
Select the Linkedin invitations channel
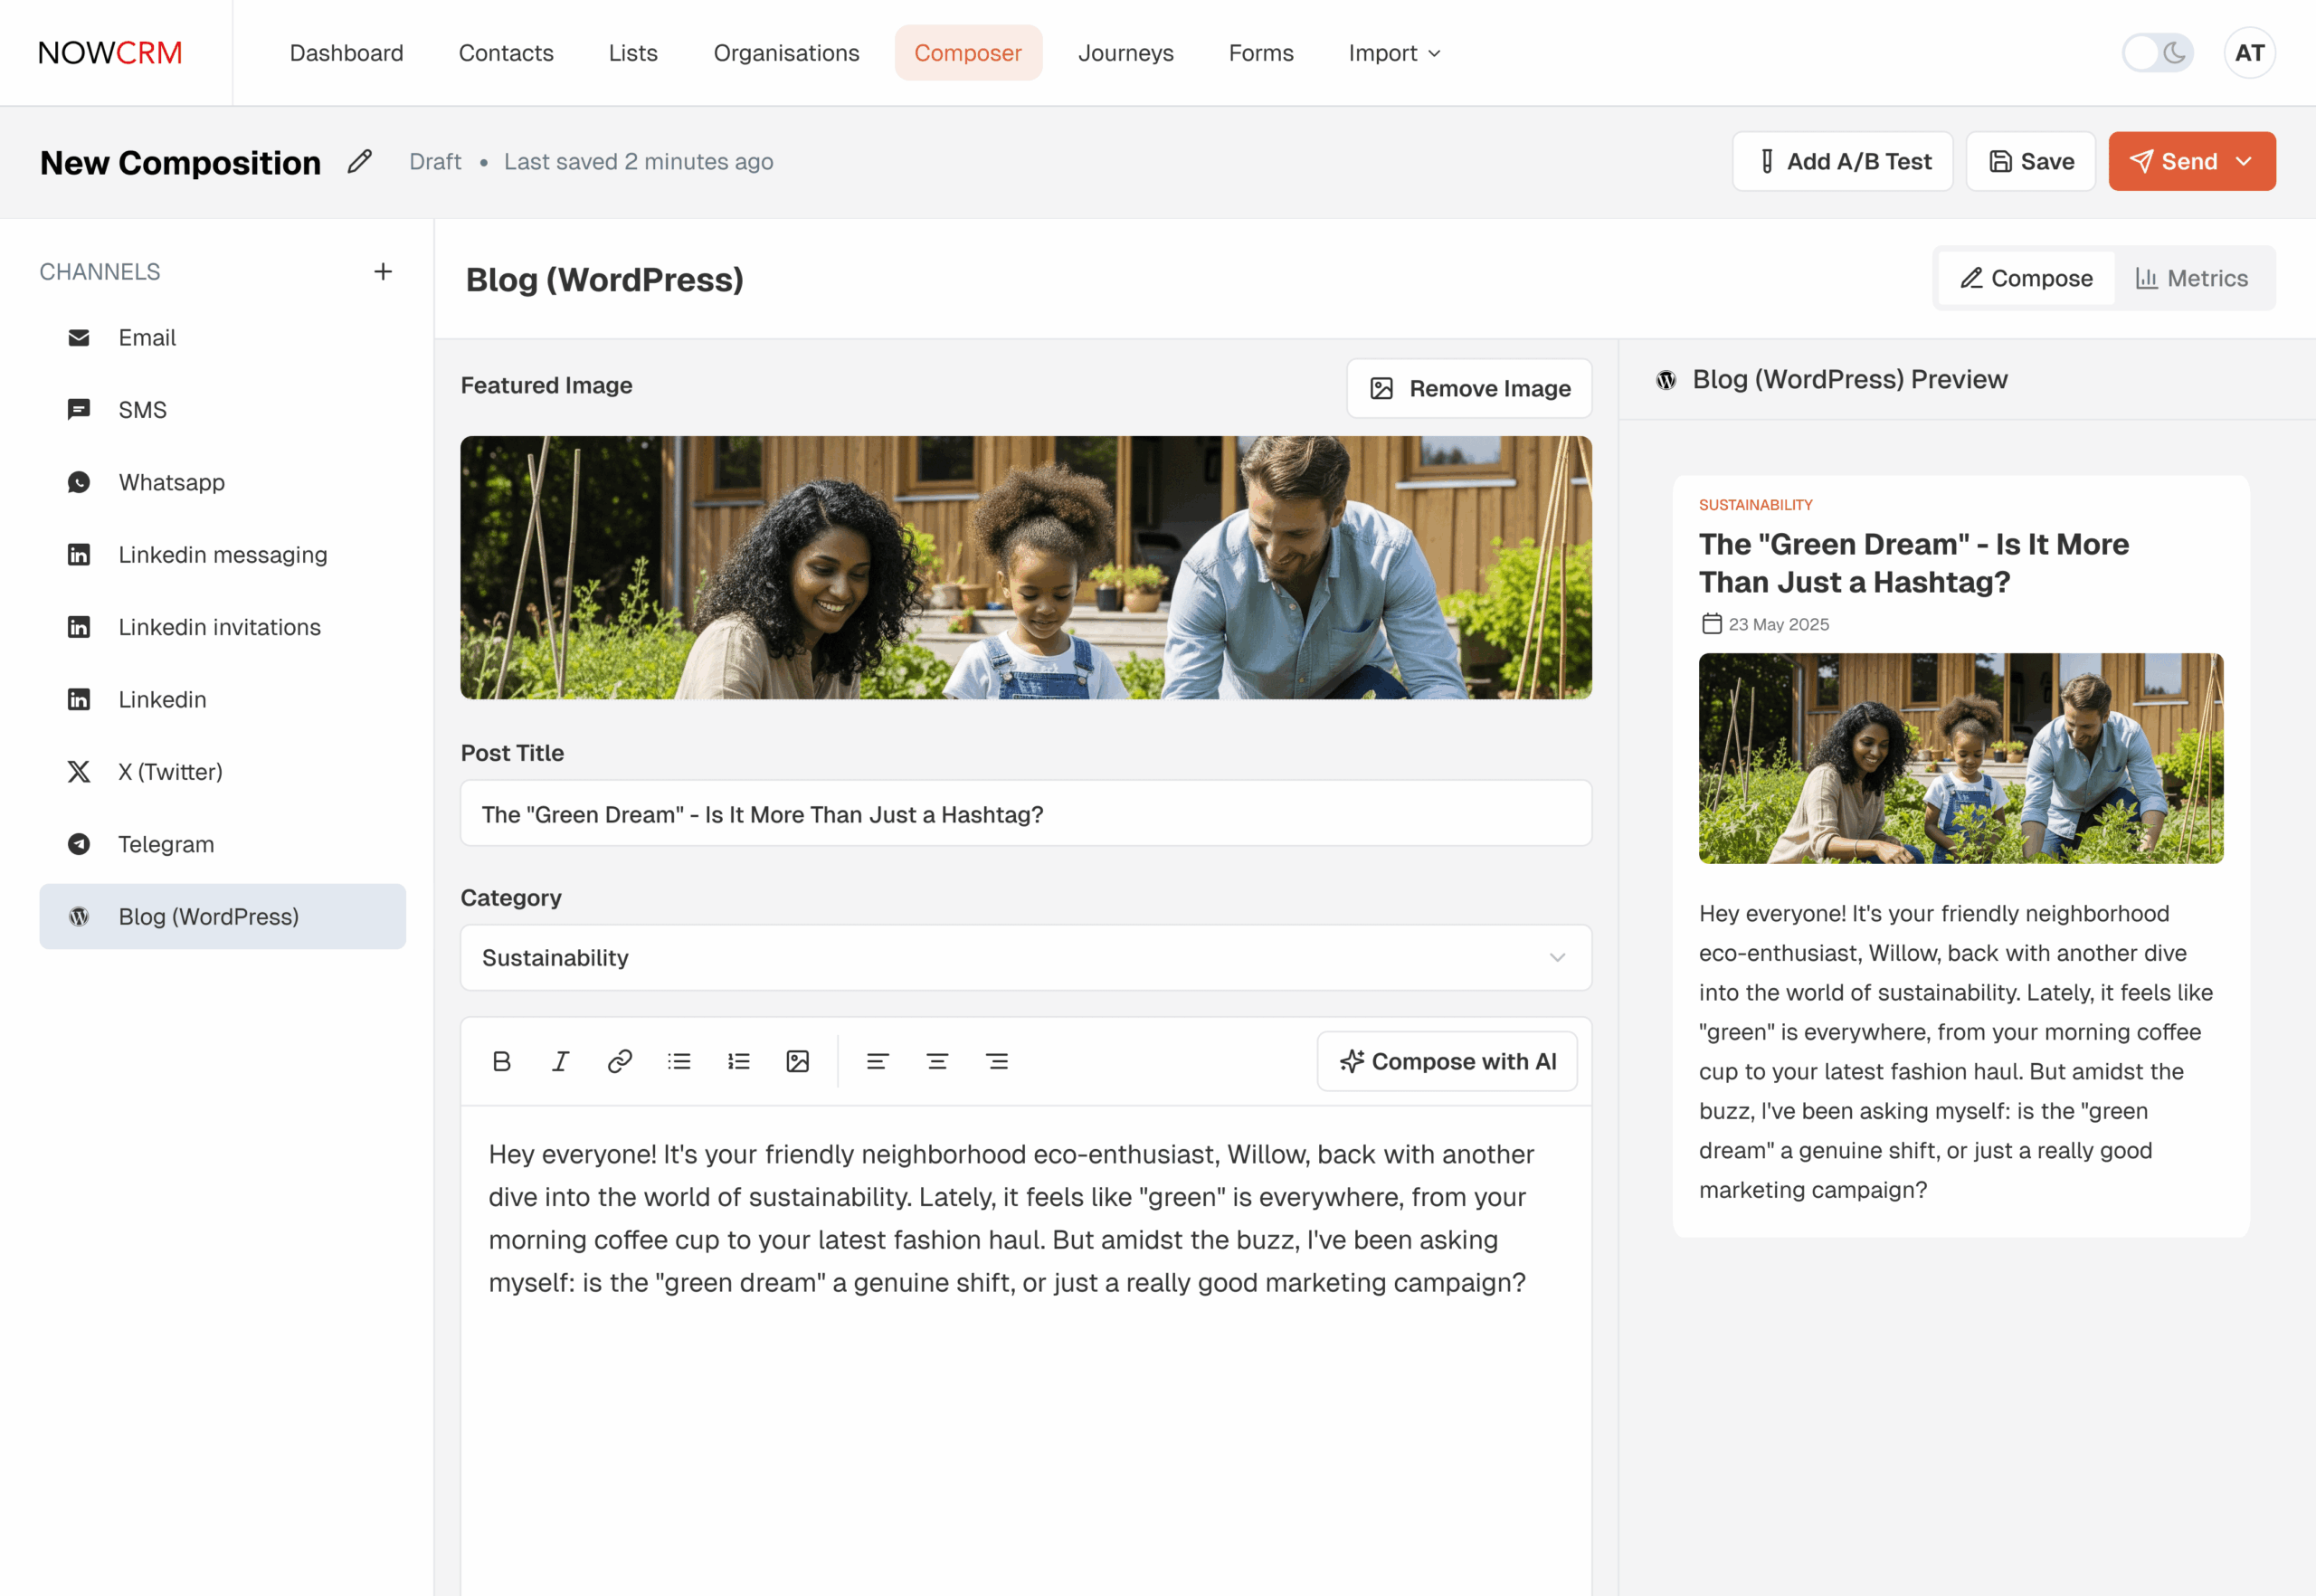point(222,627)
